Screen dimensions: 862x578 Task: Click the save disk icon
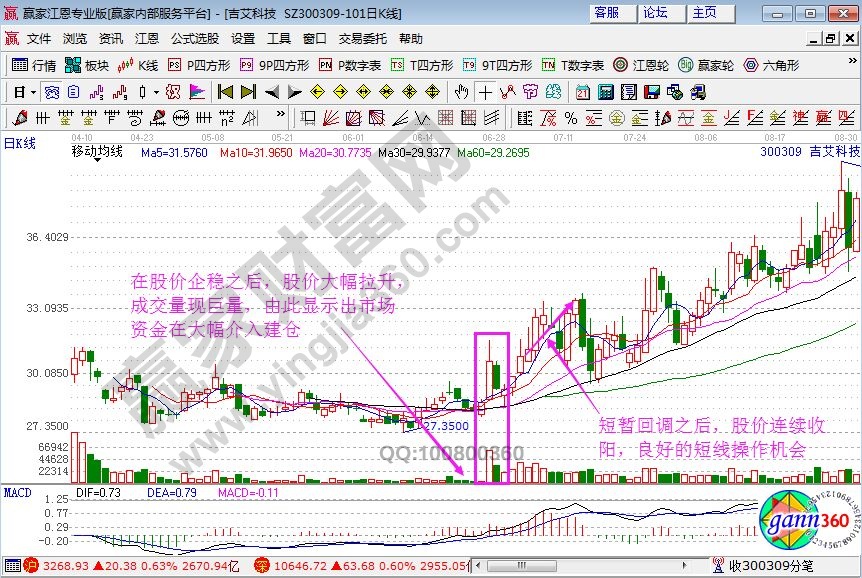(x=653, y=92)
